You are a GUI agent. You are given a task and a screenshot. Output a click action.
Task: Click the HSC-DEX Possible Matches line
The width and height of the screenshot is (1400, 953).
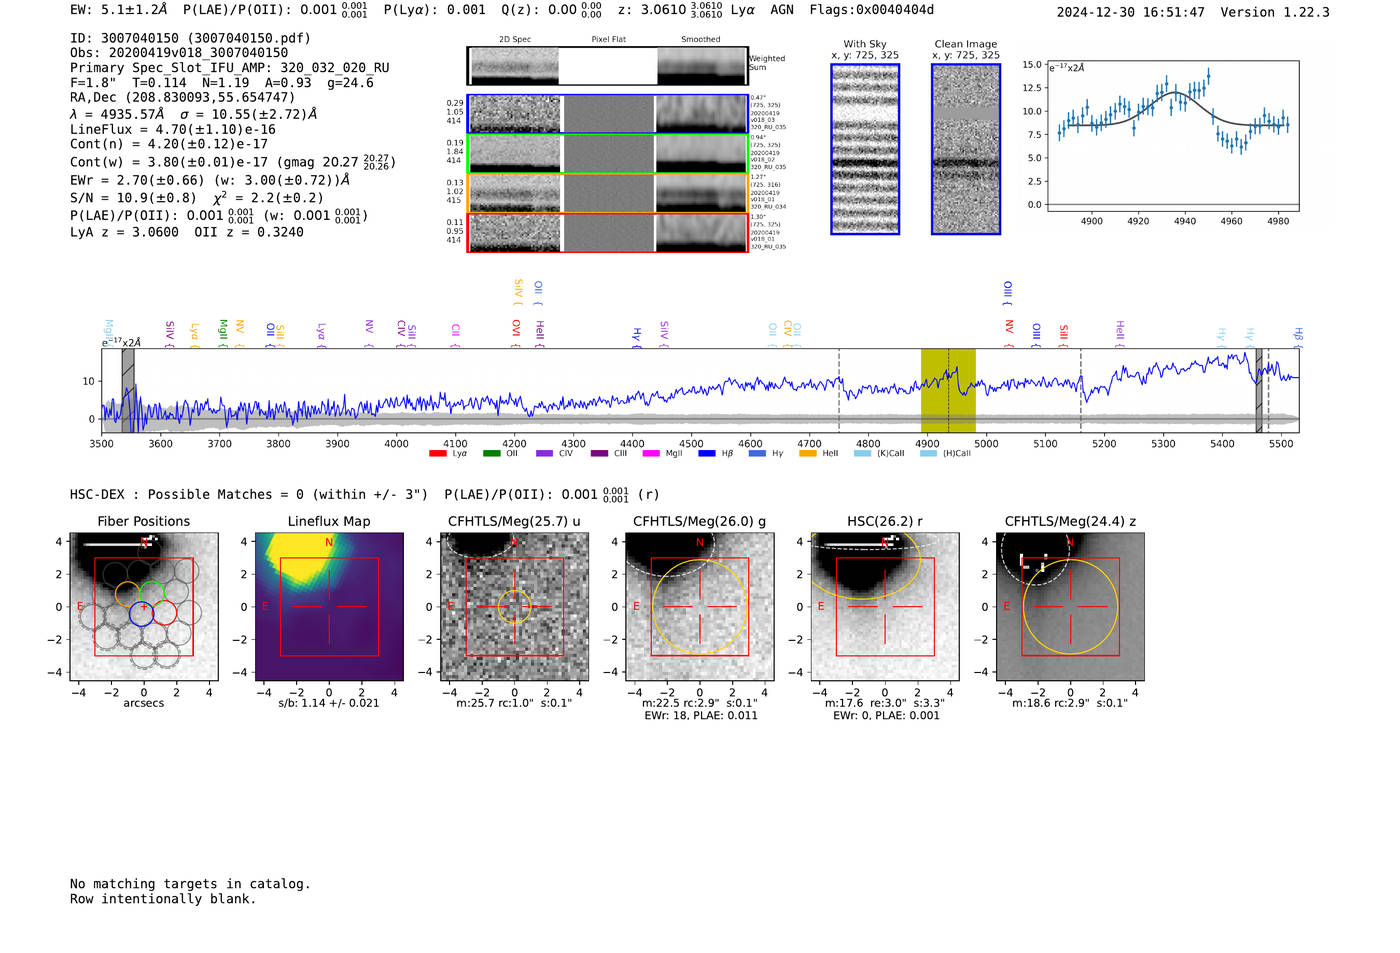tap(365, 494)
